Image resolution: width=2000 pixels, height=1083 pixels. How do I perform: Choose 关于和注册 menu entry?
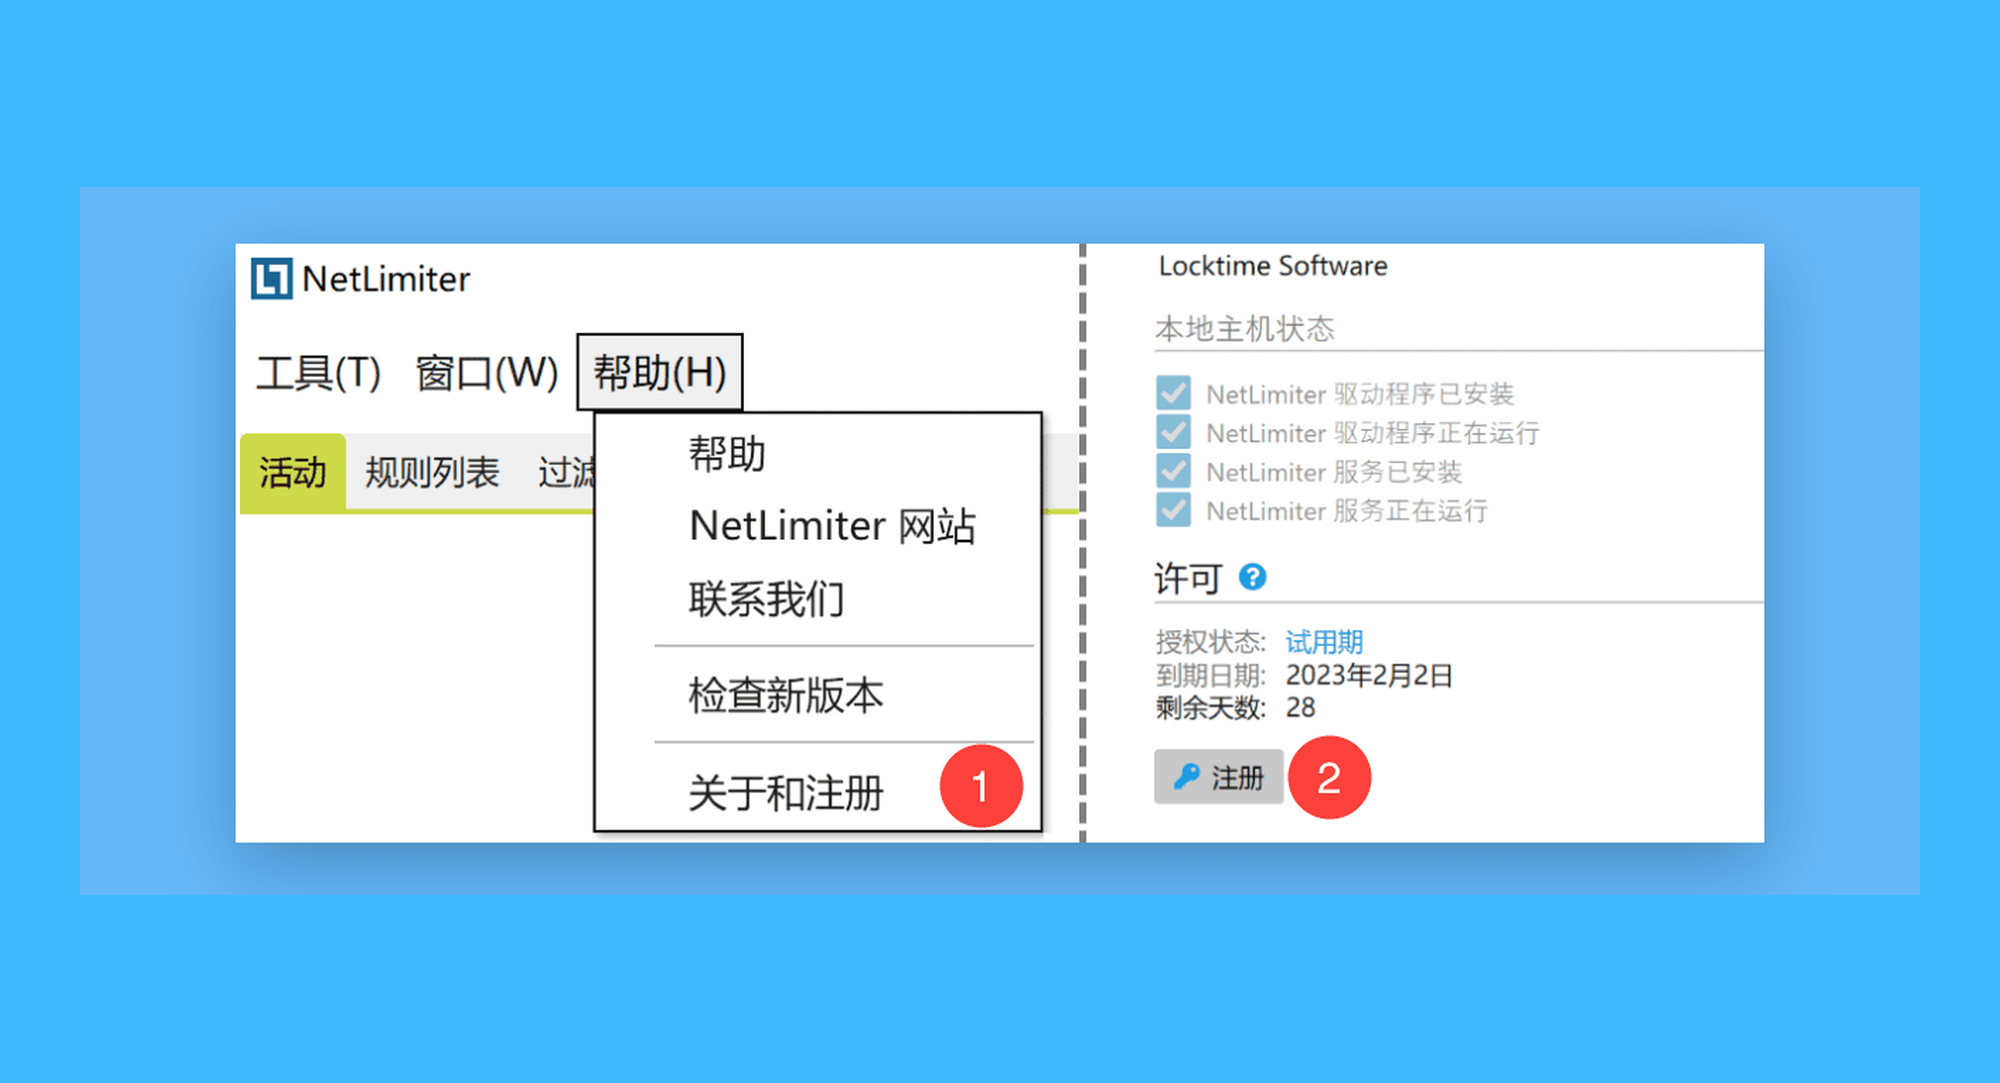click(786, 793)
